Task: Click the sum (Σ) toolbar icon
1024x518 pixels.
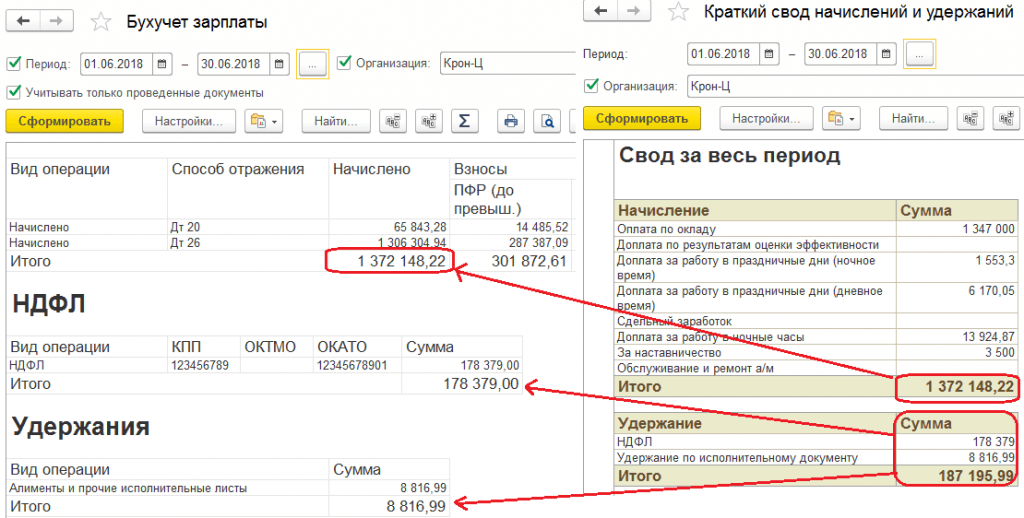Action: click(x=463, y=121)
